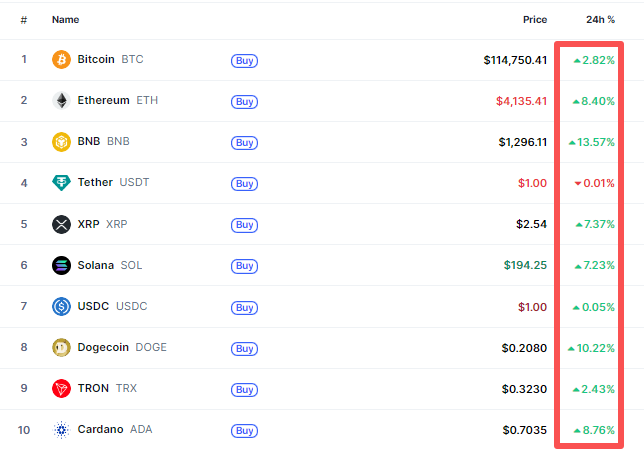This screenshot has width=644, height=450.
Task: Open the Cardano ADA name link
Action: pos(100,429)
